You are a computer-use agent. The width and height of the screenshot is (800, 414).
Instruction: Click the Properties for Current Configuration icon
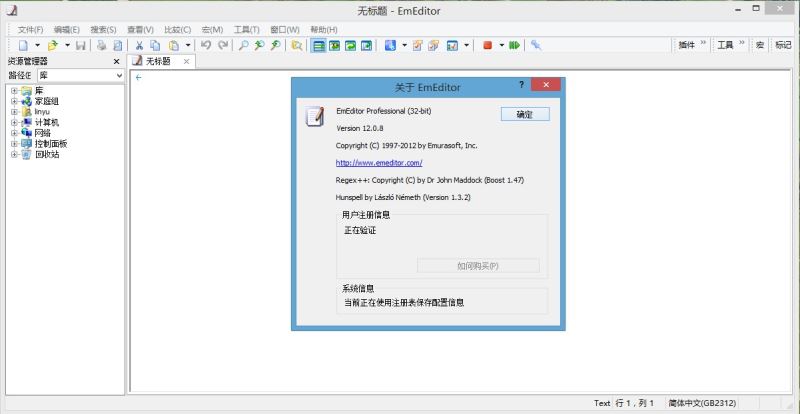click(x=417, y=45)
